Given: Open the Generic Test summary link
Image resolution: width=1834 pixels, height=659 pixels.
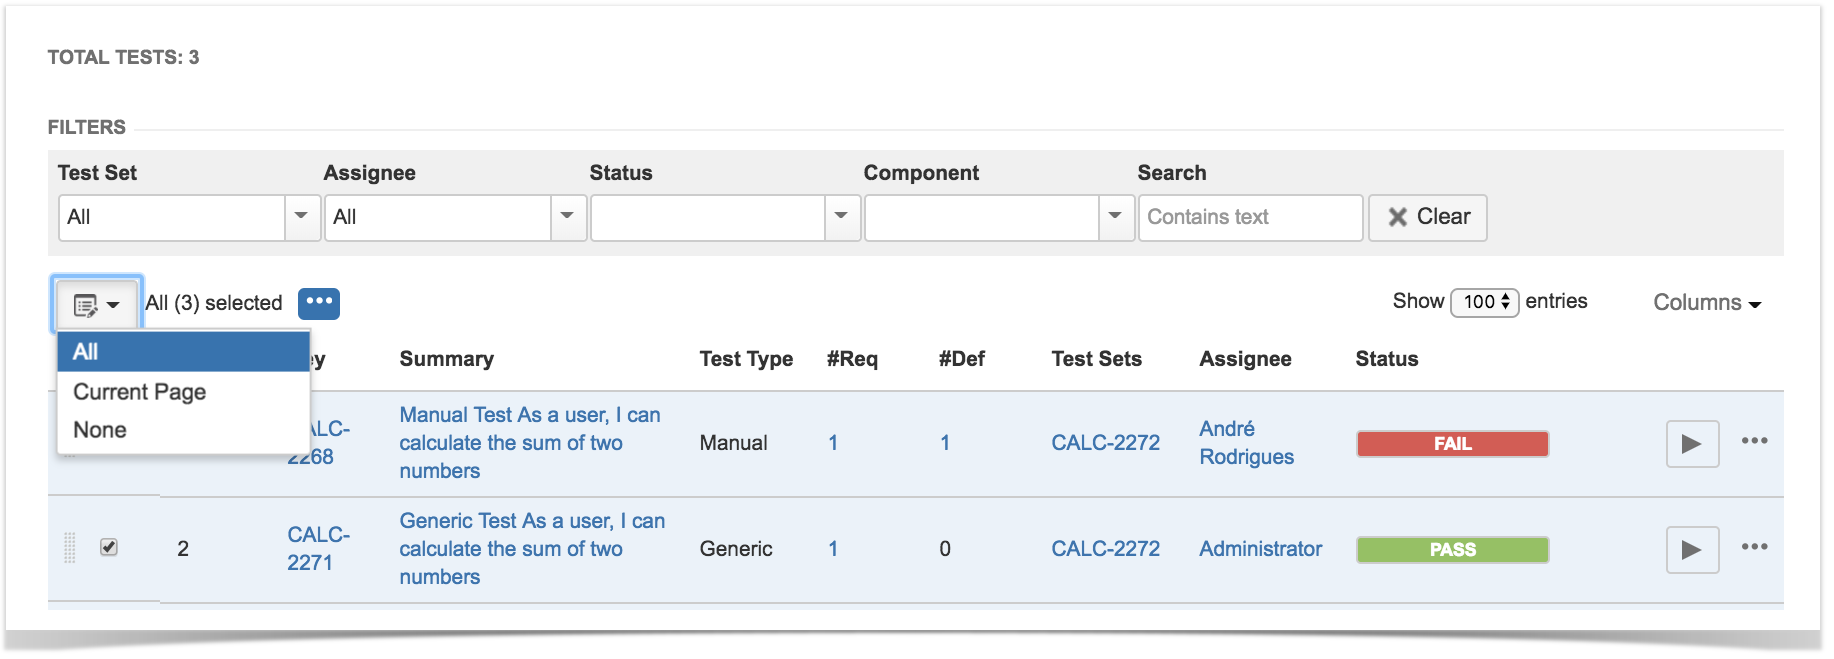Looking at the screenshot, I should pyautogui.click(x=532, y=549).
